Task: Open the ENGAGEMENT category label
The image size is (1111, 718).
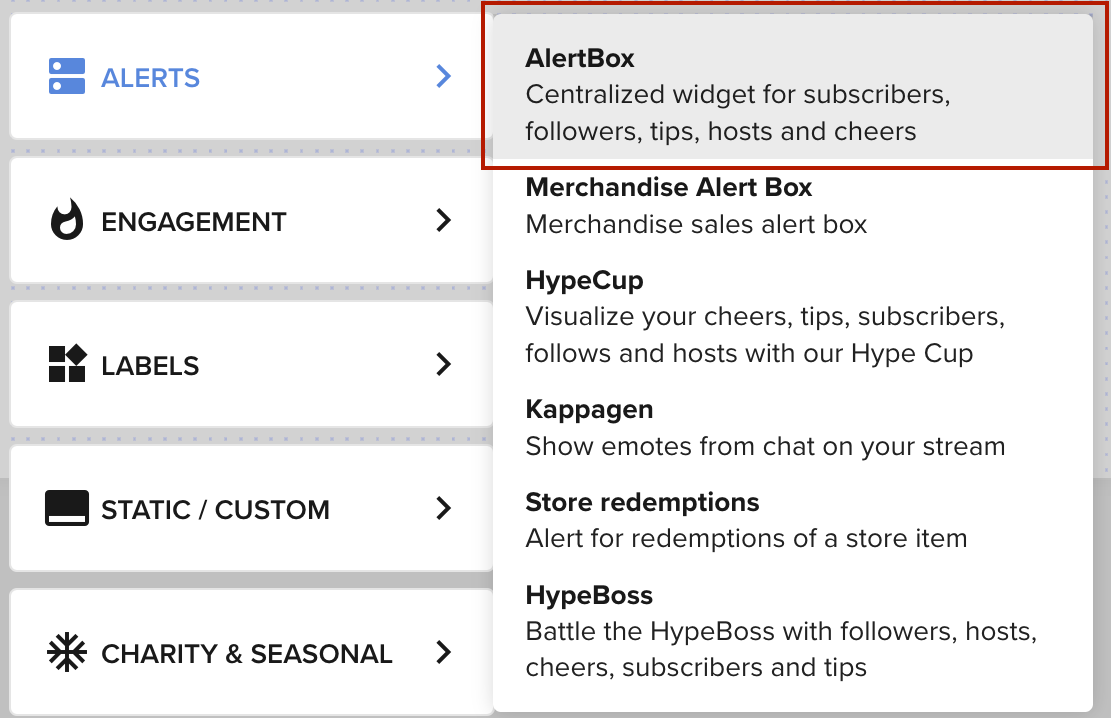Action: coord(193,222)
